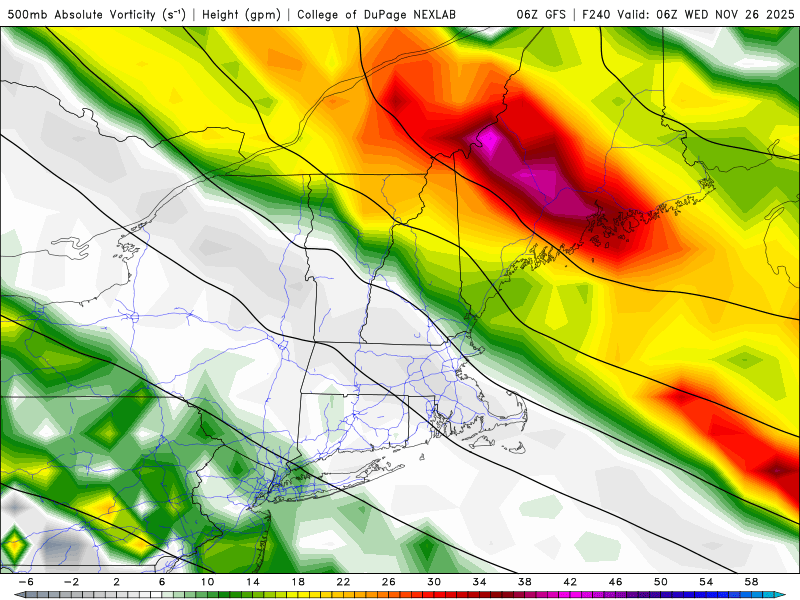The height and width of the screenshot is (600, 800).
Task: Click the '34' color scale label
Action: [480, 582]
